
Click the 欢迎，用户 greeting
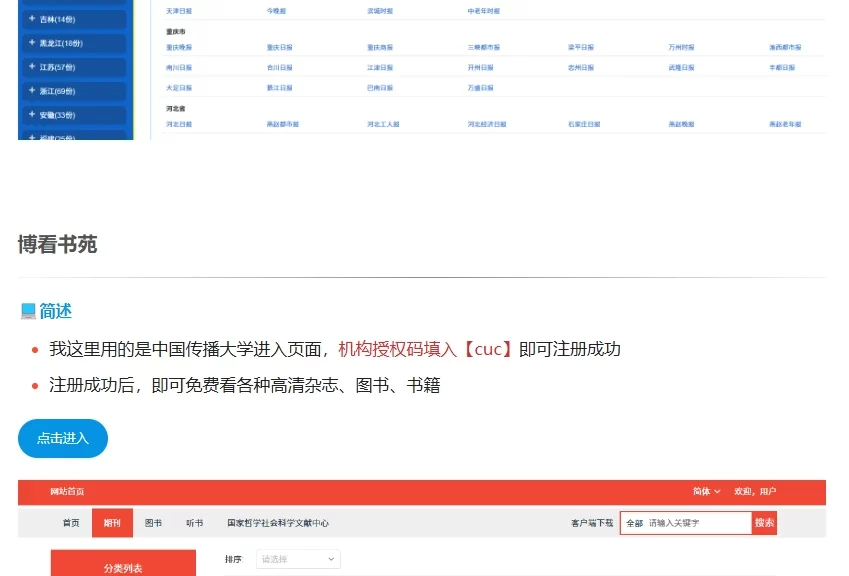[x=755, y=492]
